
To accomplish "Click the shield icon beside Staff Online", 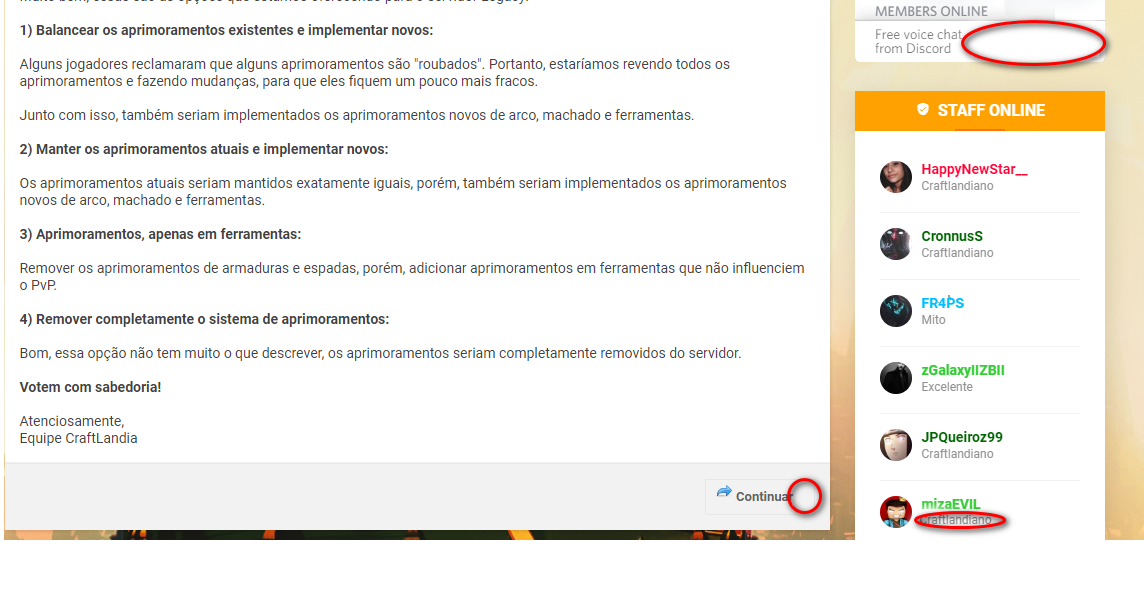I will coord(923,110).
